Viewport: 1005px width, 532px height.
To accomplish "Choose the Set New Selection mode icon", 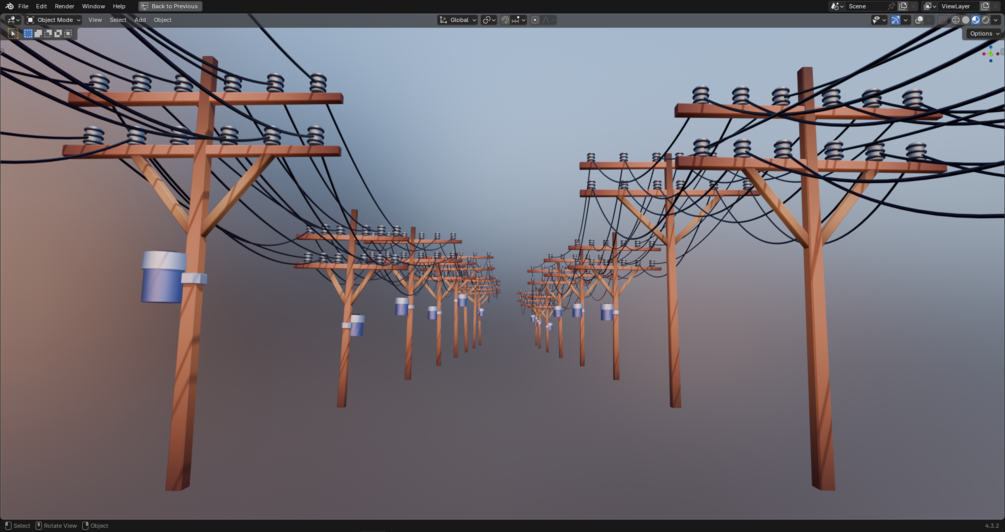I will pyautogui.click(x=28, y=33).
